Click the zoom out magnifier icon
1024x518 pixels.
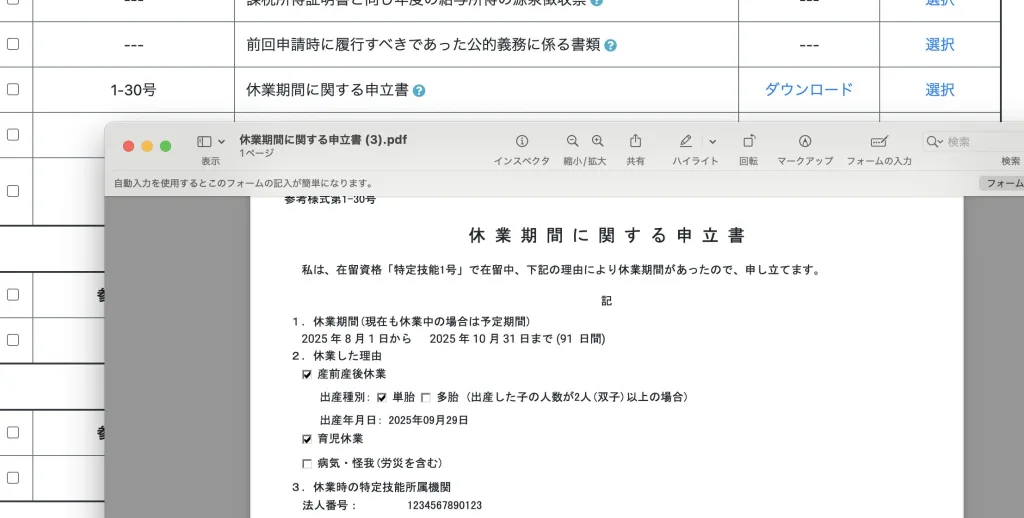(573, 142)
